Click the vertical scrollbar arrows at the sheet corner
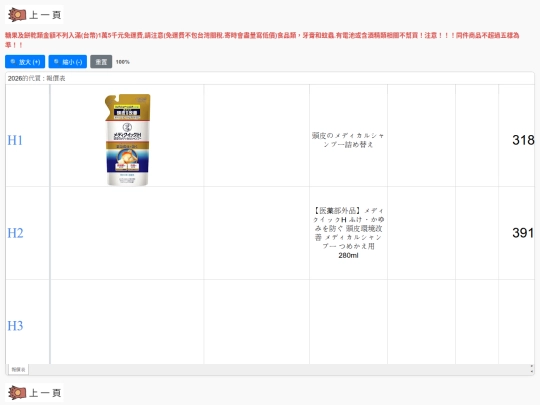The image size is (540, 405). 532,370
